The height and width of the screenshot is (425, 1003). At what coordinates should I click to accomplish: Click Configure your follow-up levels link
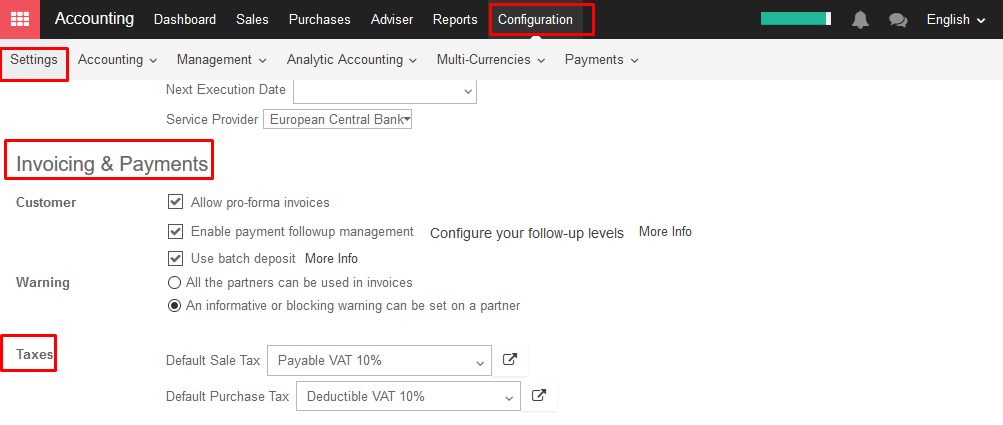click(526, 233)
